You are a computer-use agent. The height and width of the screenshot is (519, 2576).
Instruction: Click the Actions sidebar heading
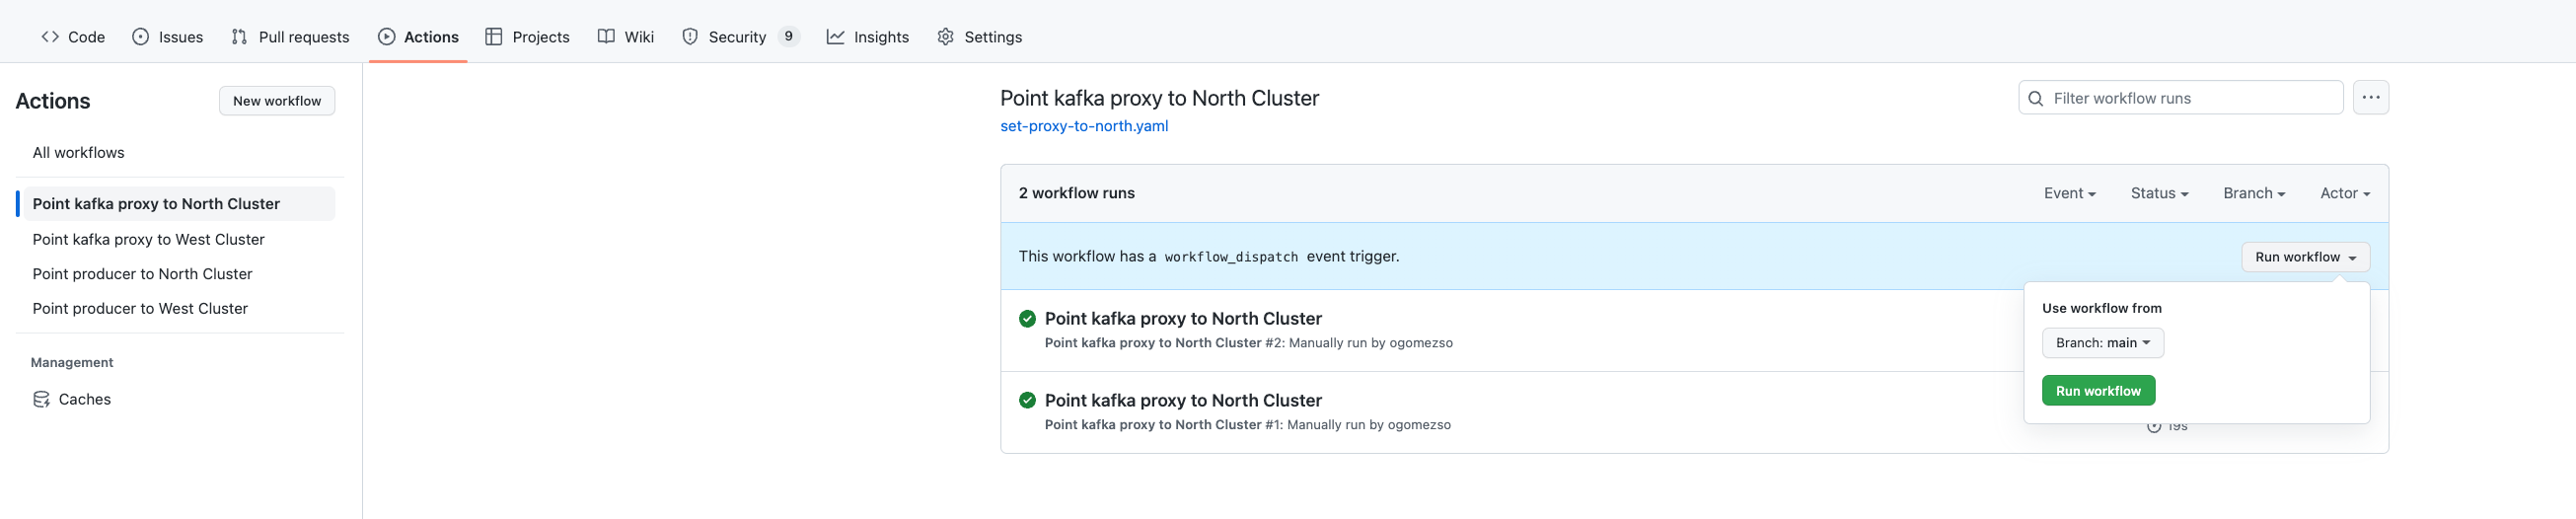click(53, 101)
